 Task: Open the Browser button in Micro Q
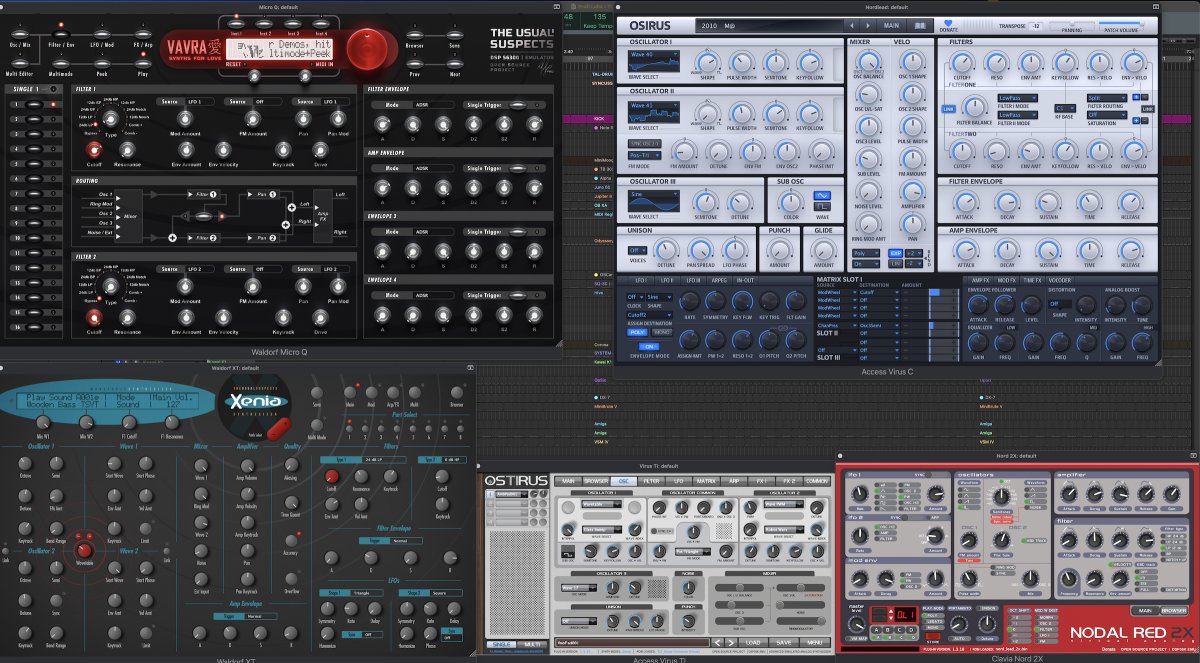414,34
